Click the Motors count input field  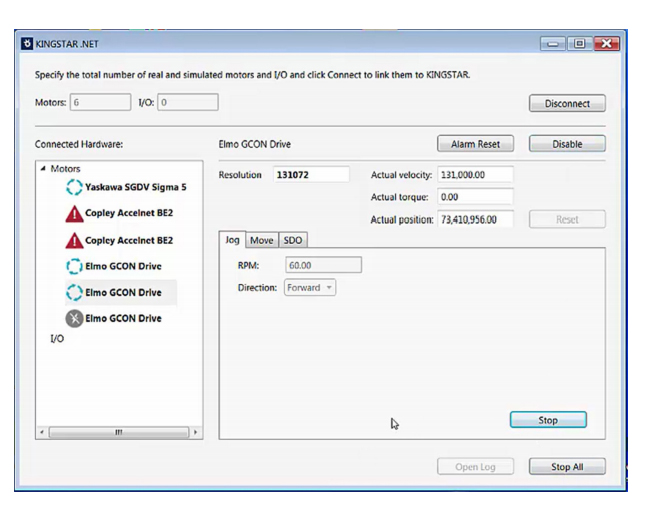100,102
